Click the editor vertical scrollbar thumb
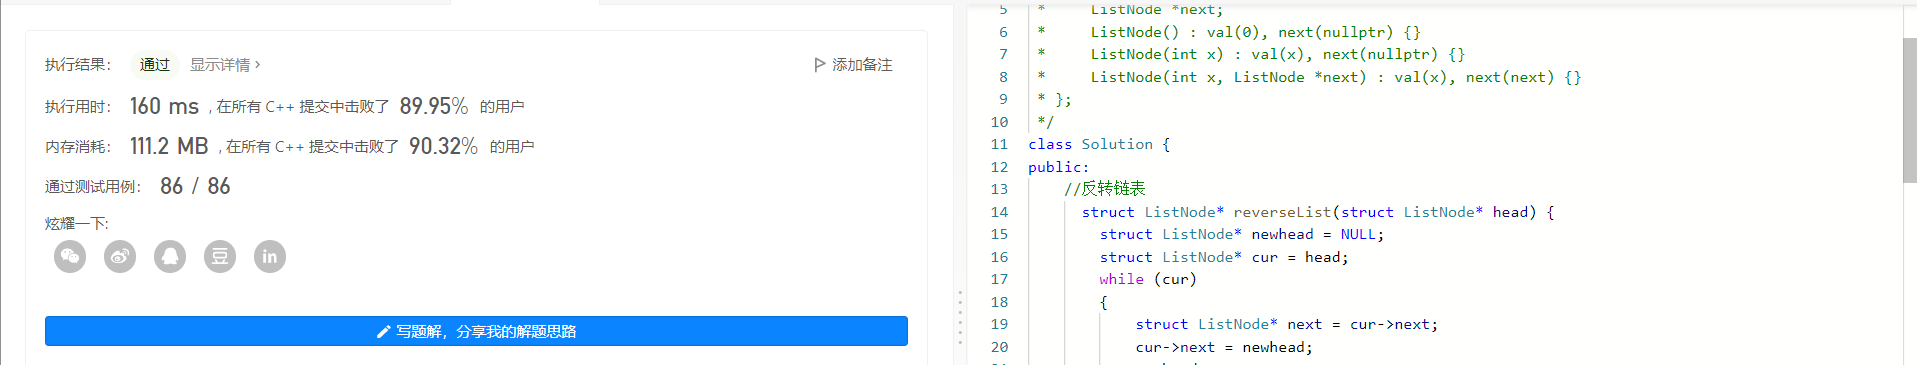This screenshot has width=1917, height=365. tap(1909, 110)
